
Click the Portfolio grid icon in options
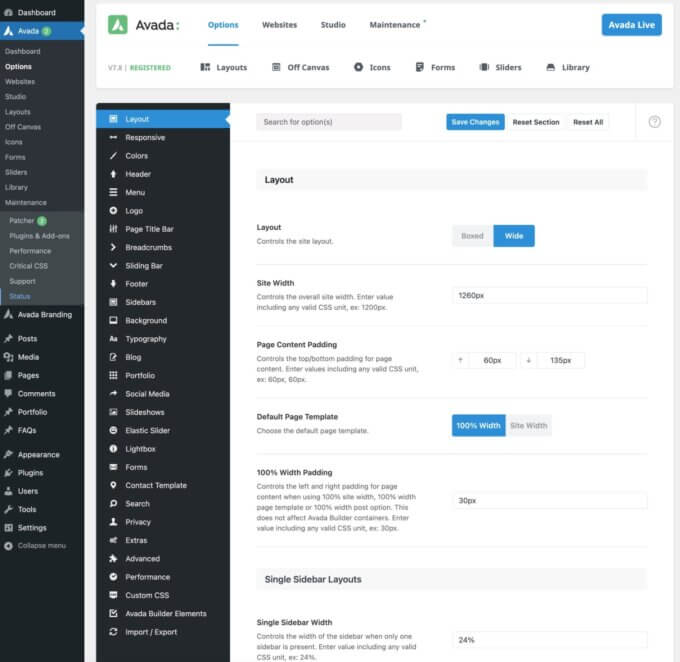tap(113, 375)
